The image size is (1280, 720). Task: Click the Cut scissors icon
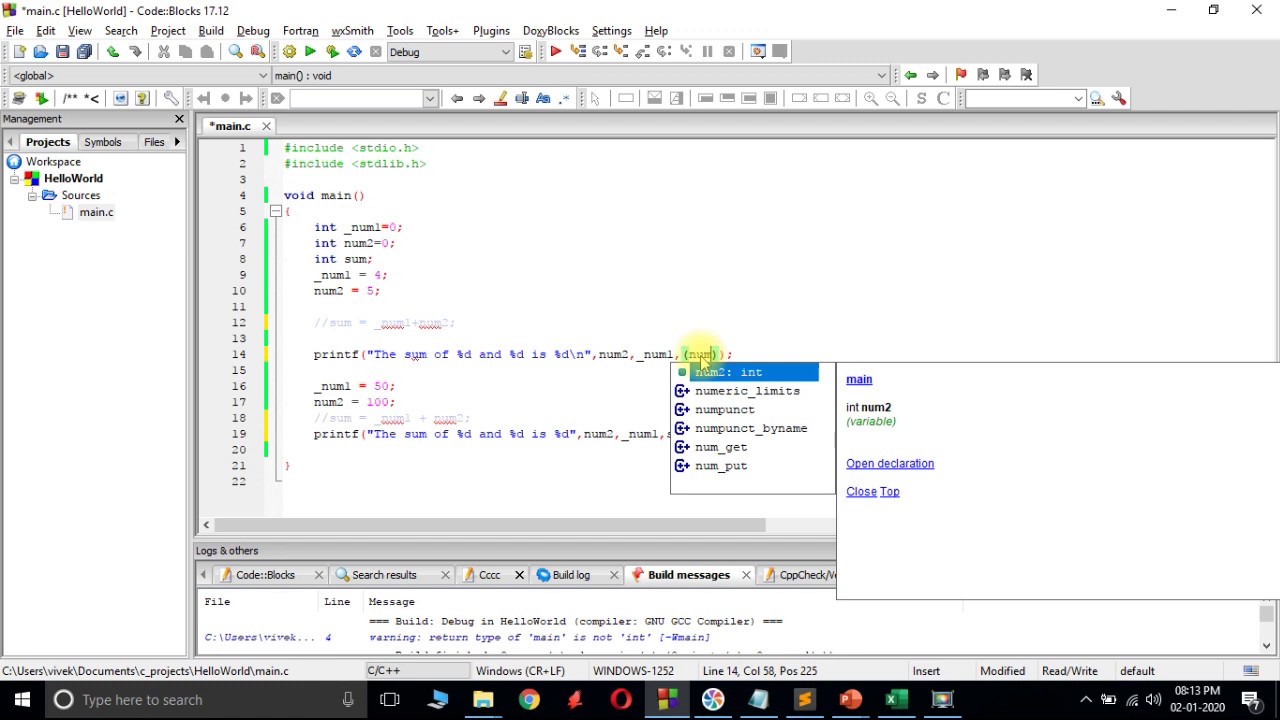pyautogui.click(x=164, y=52)
